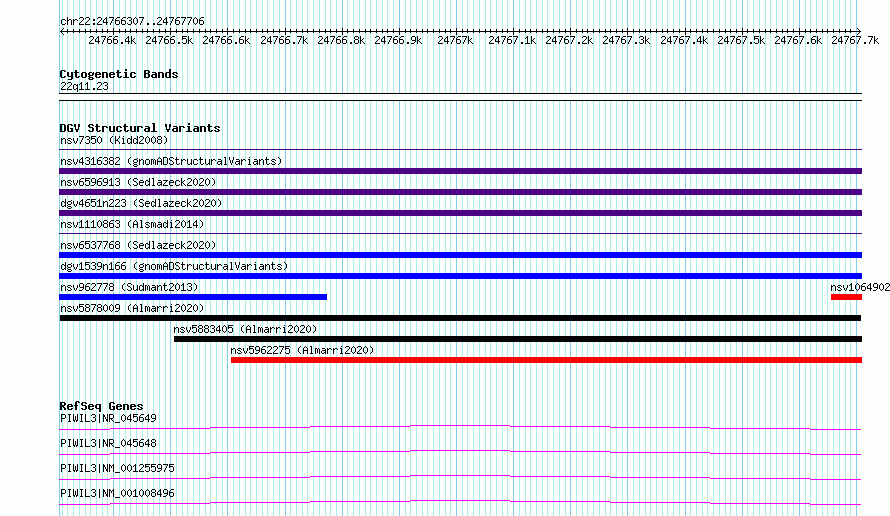Image resolution: width=890 pixels, height=516 pixels.
Task: Open the RefSeq Genes track header
Action: [102, 406]
